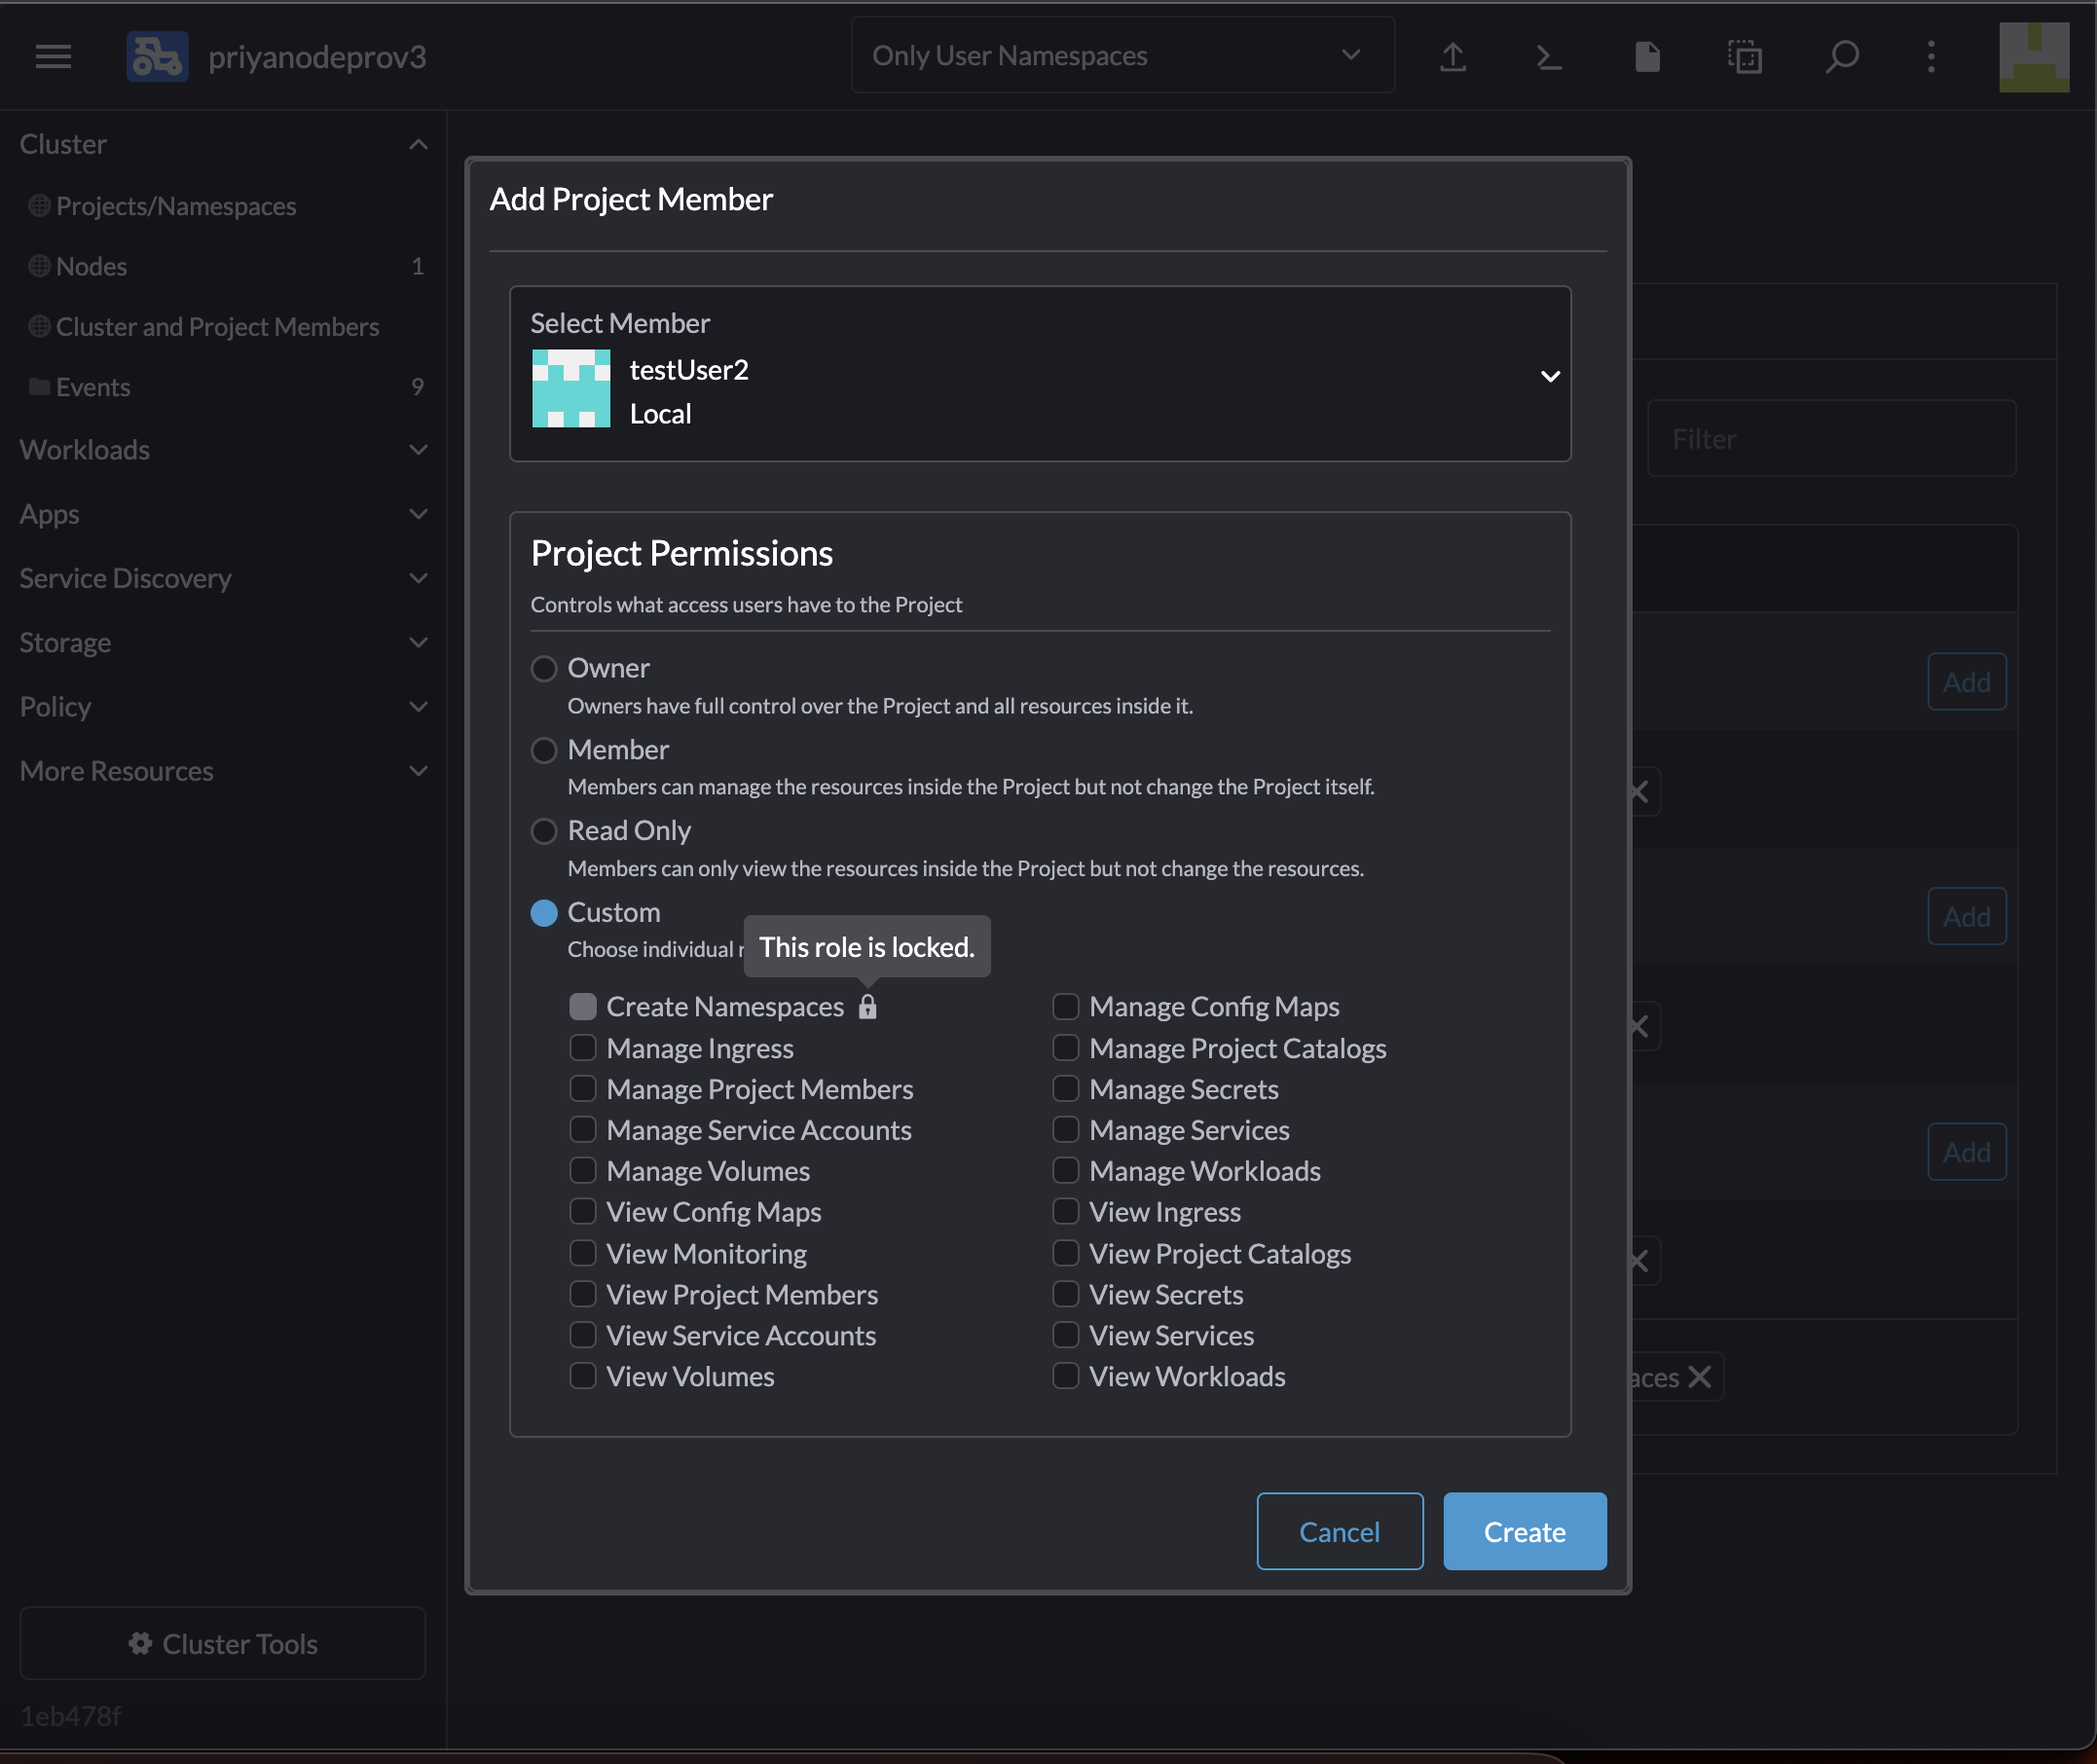Open the Import YAML upload icon
The image size is (2097, 1764).
click(x=1452, y=57)
